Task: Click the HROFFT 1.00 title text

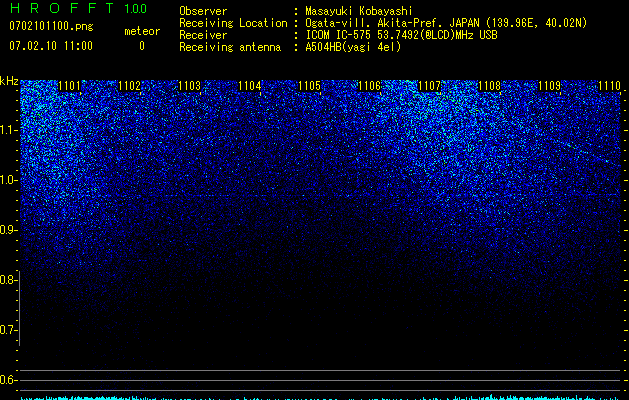Action: click(79, 8)
